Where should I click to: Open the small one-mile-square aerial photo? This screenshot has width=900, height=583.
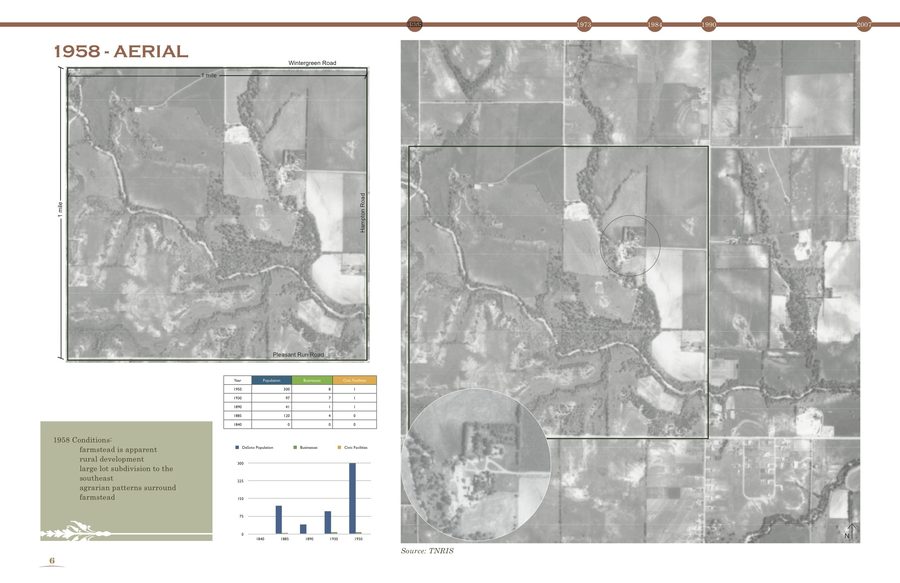218,214
